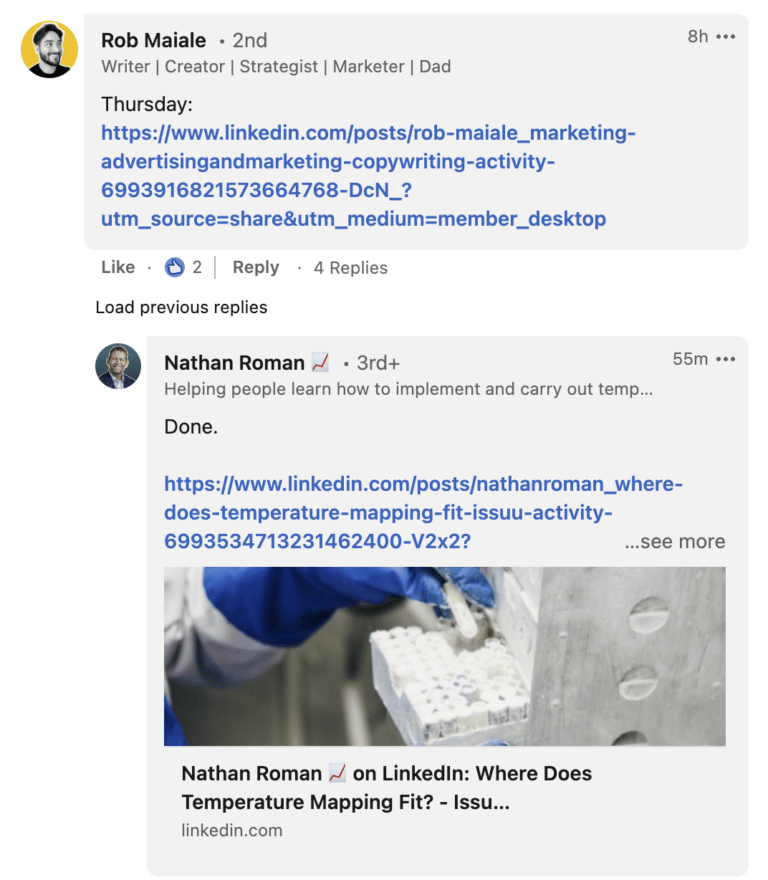Click the reaction count showing 2
The height and width of the screenshot is (880, 768).
(198, 267)
